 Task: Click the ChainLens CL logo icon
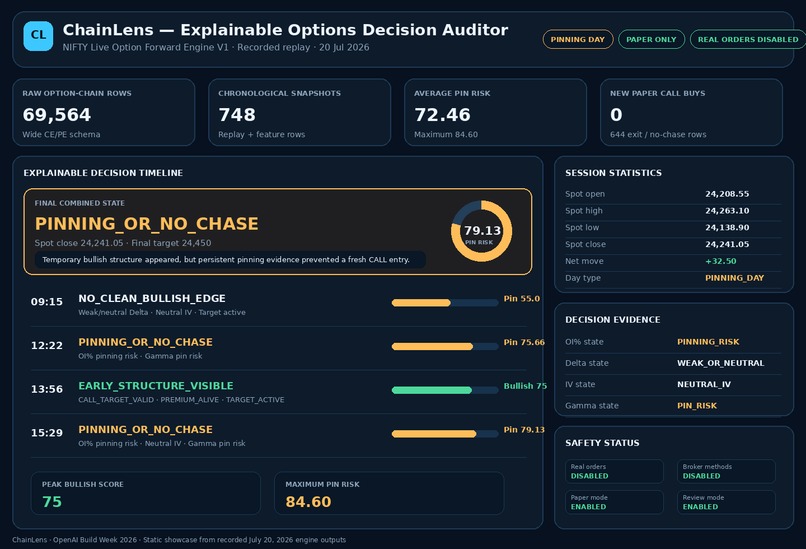pos(38,36)
